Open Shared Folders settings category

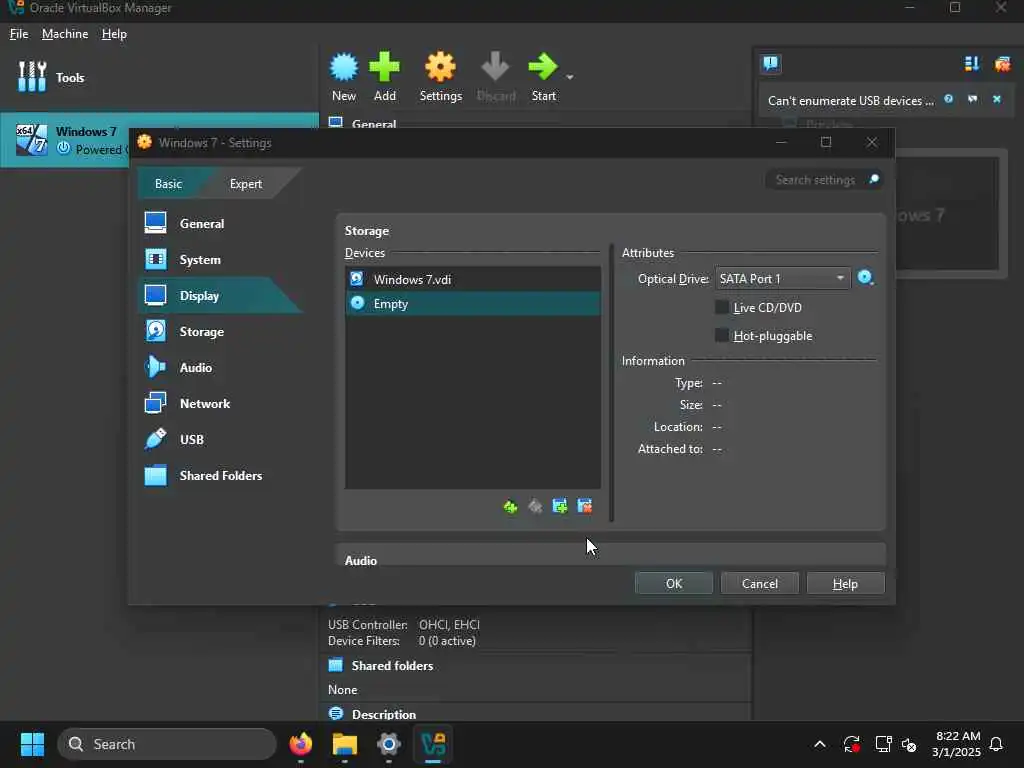point(220,475)
